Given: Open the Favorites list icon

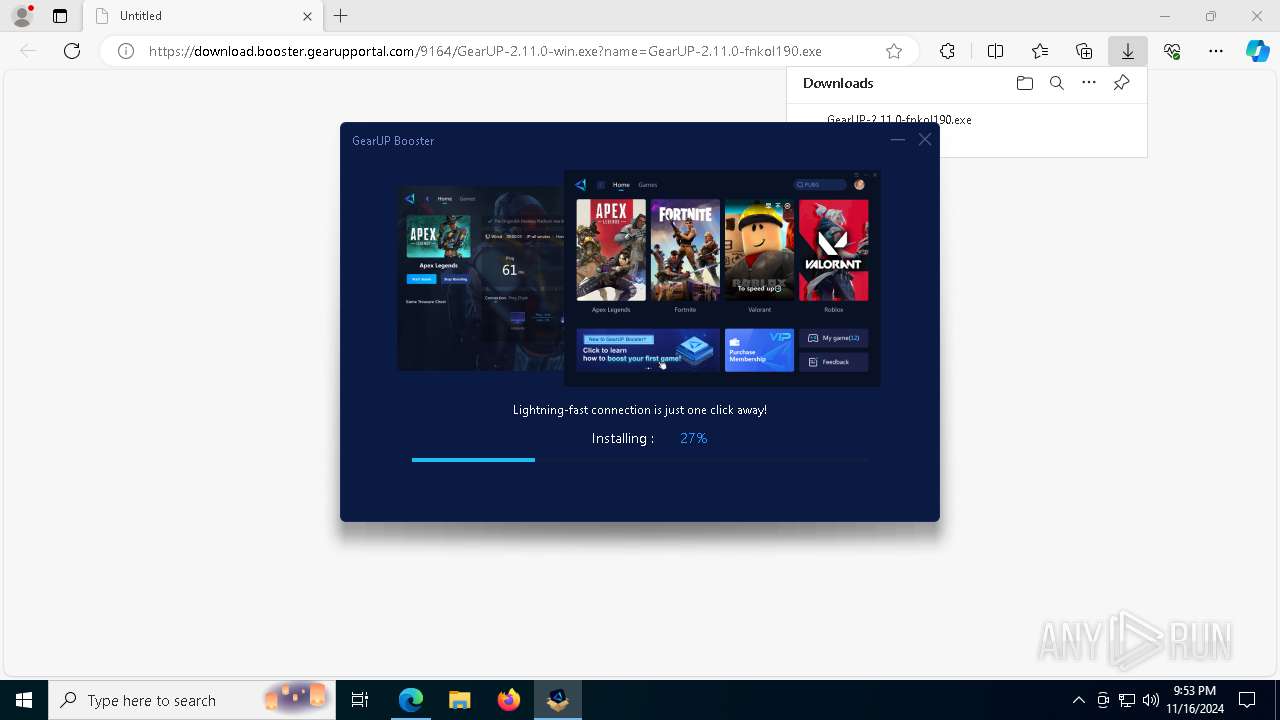Looking at the screenshot, I should [1040, 51].
